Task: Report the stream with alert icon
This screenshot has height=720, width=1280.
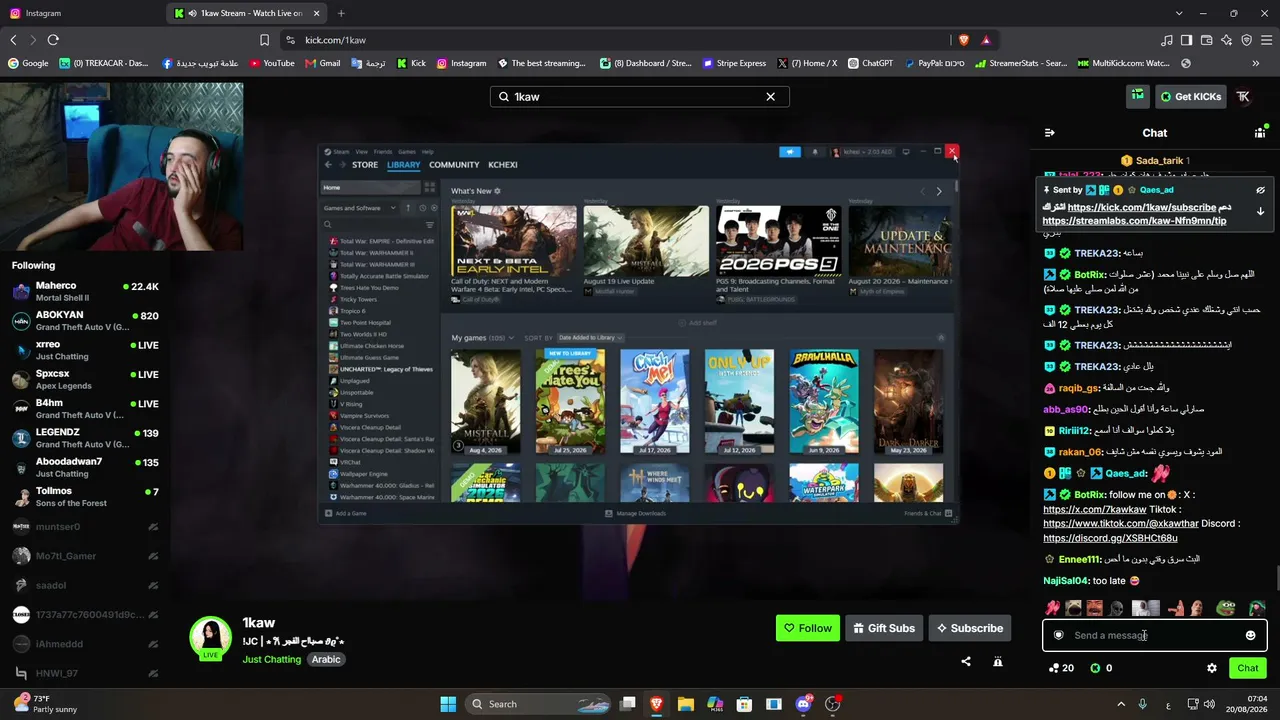Action: coord(997,661)
